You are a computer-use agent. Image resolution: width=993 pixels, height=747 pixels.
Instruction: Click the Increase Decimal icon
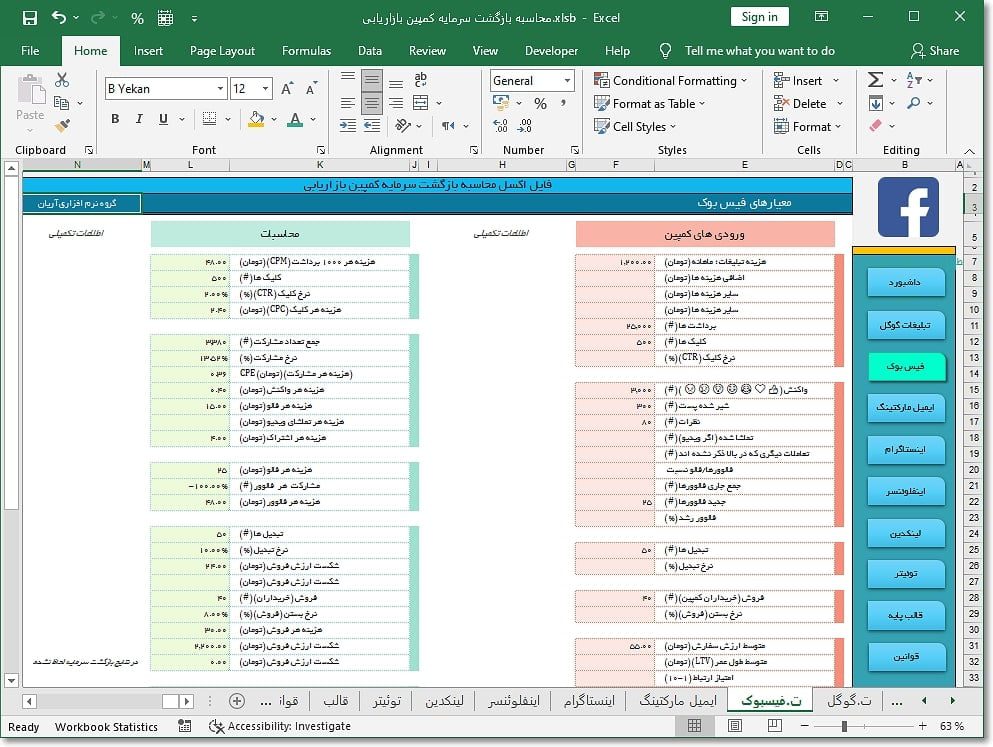pos(500,126)
